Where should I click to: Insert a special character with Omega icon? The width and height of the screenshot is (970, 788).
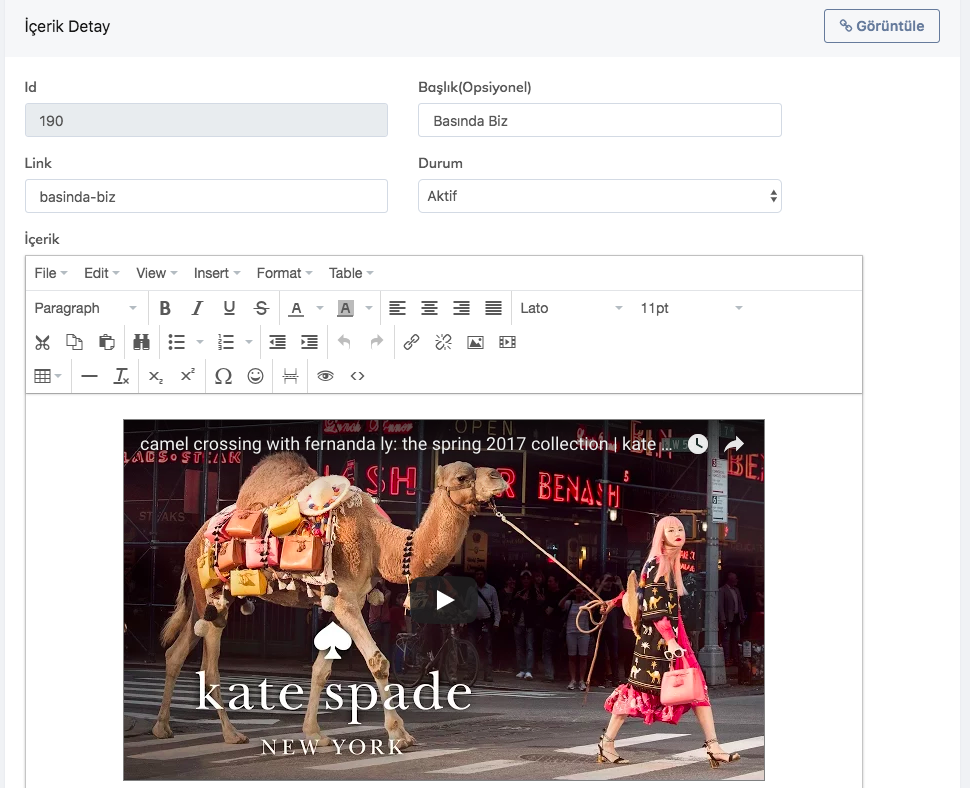click(x=223, y=376)
